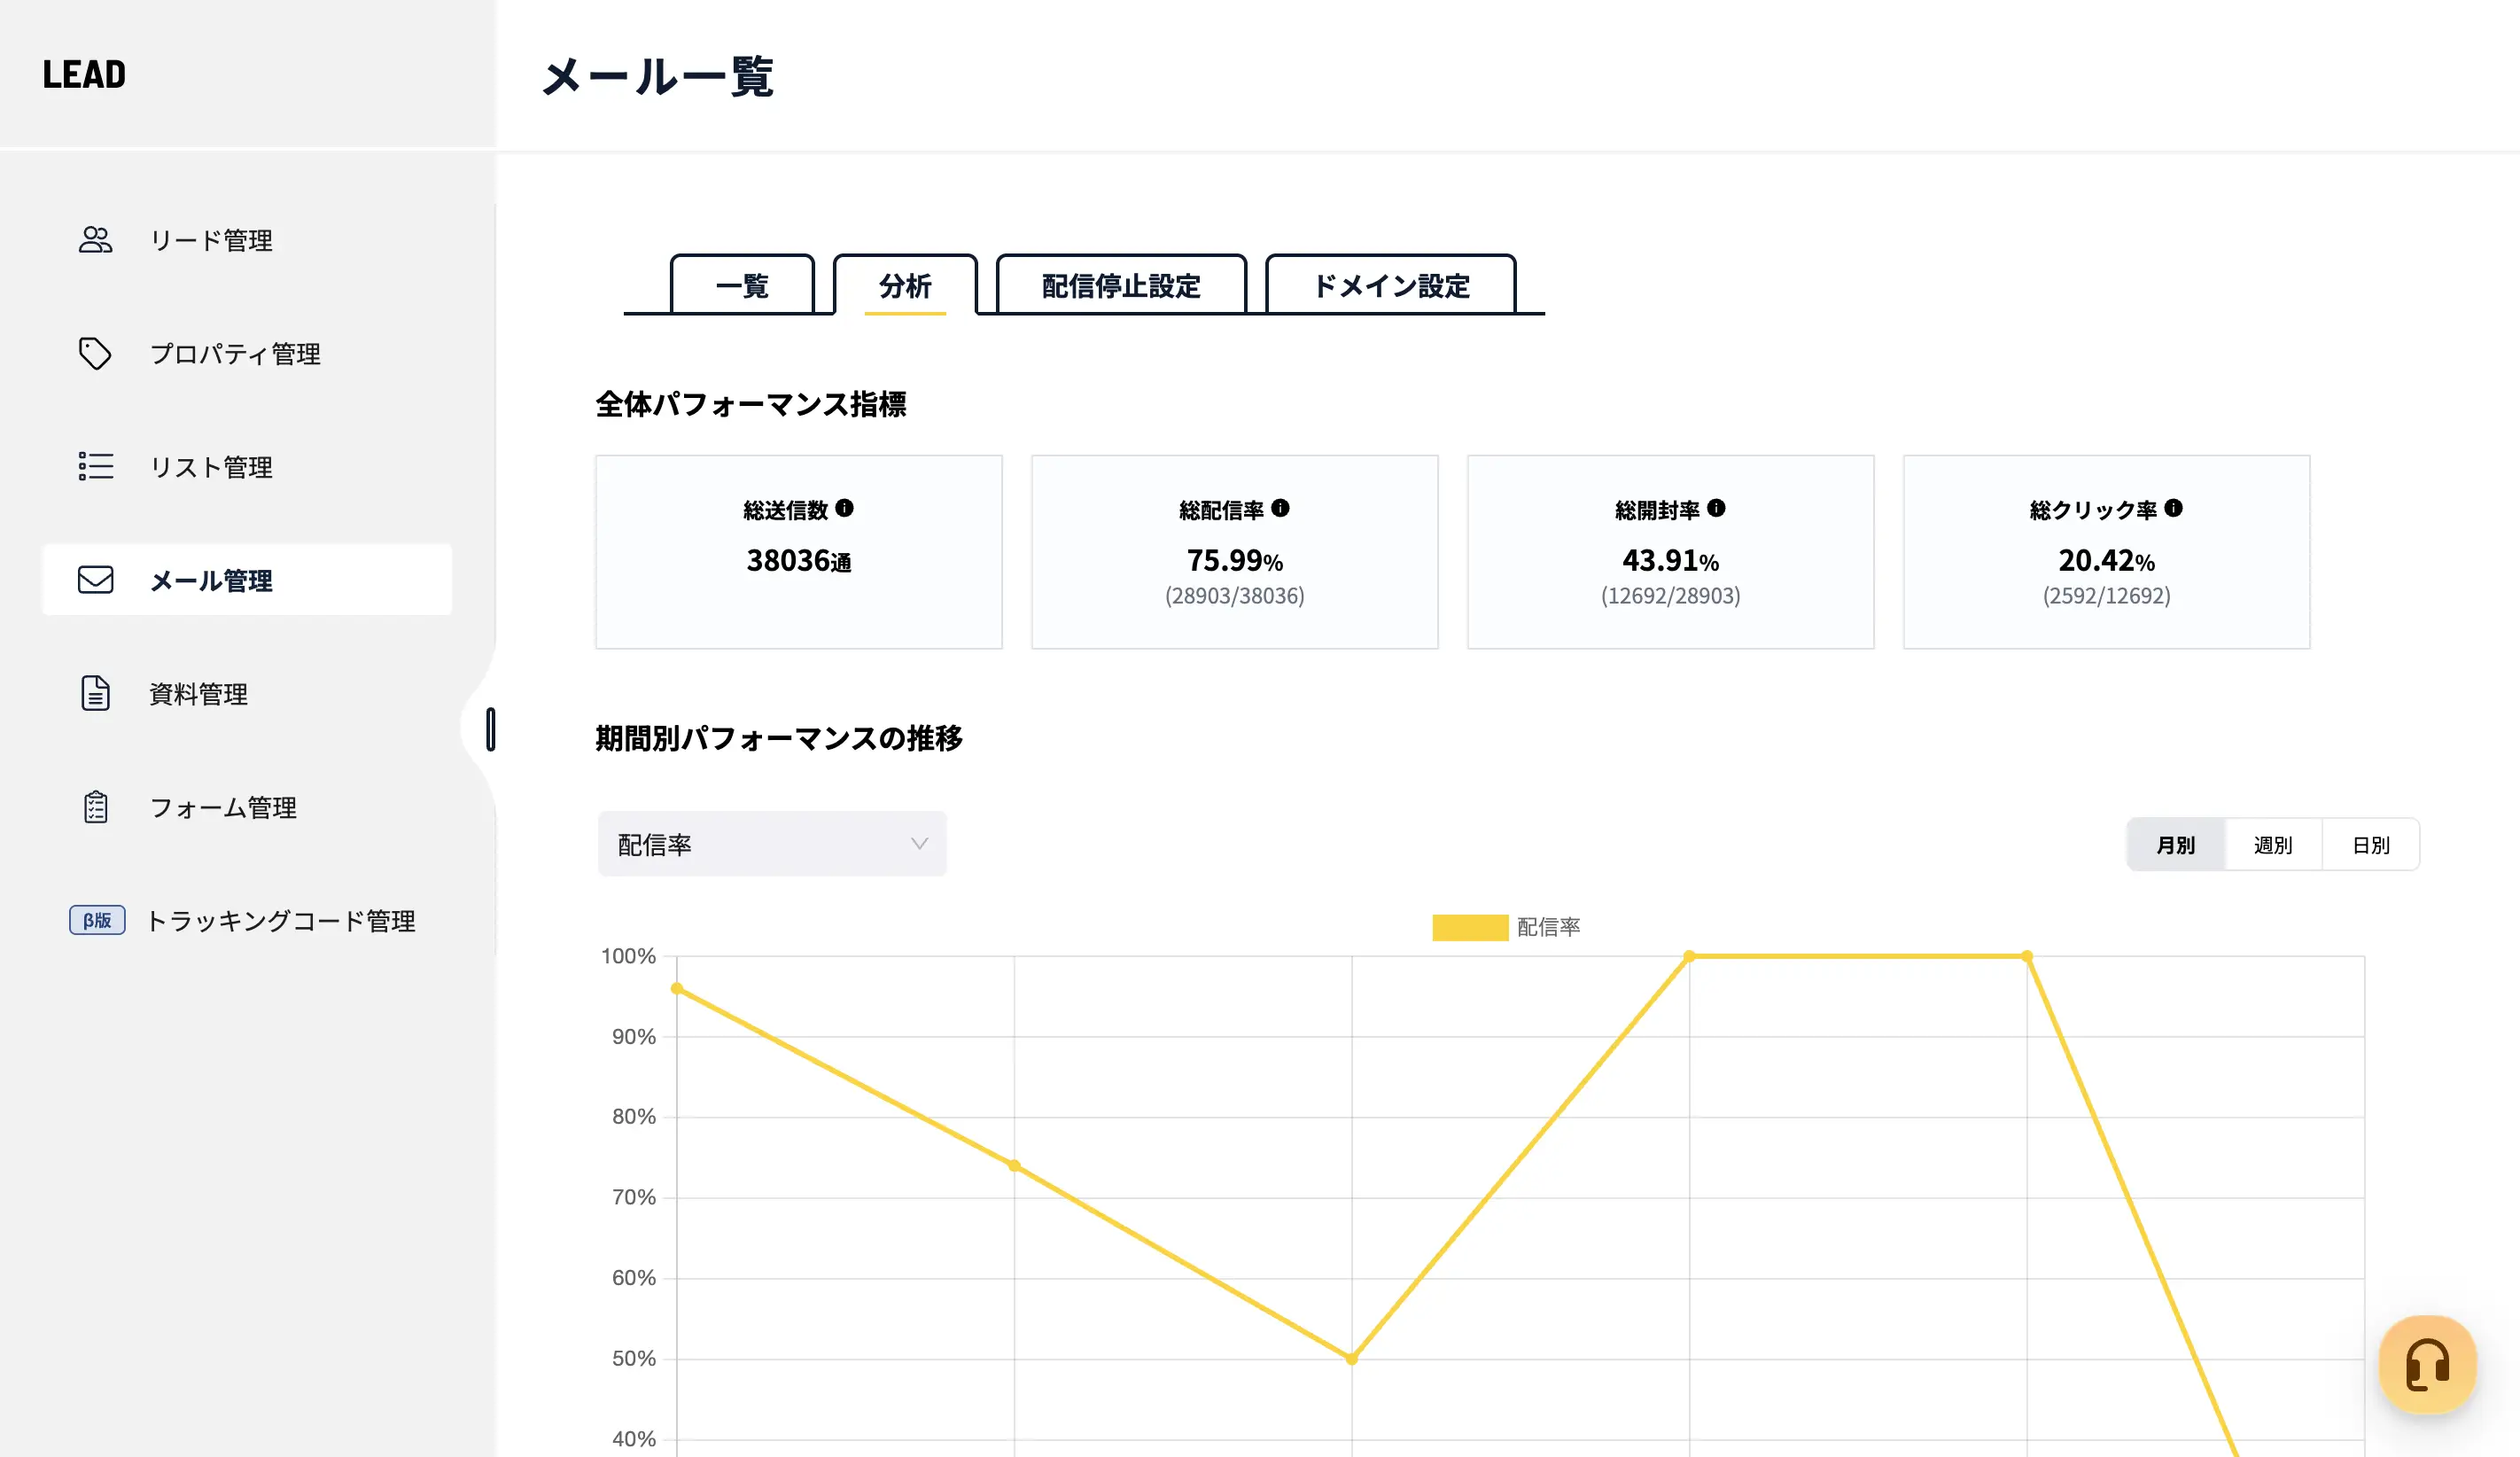Open 配信停止設定
Image resolution: width=2520 pixels, height=1457 pixels.
1119,286
